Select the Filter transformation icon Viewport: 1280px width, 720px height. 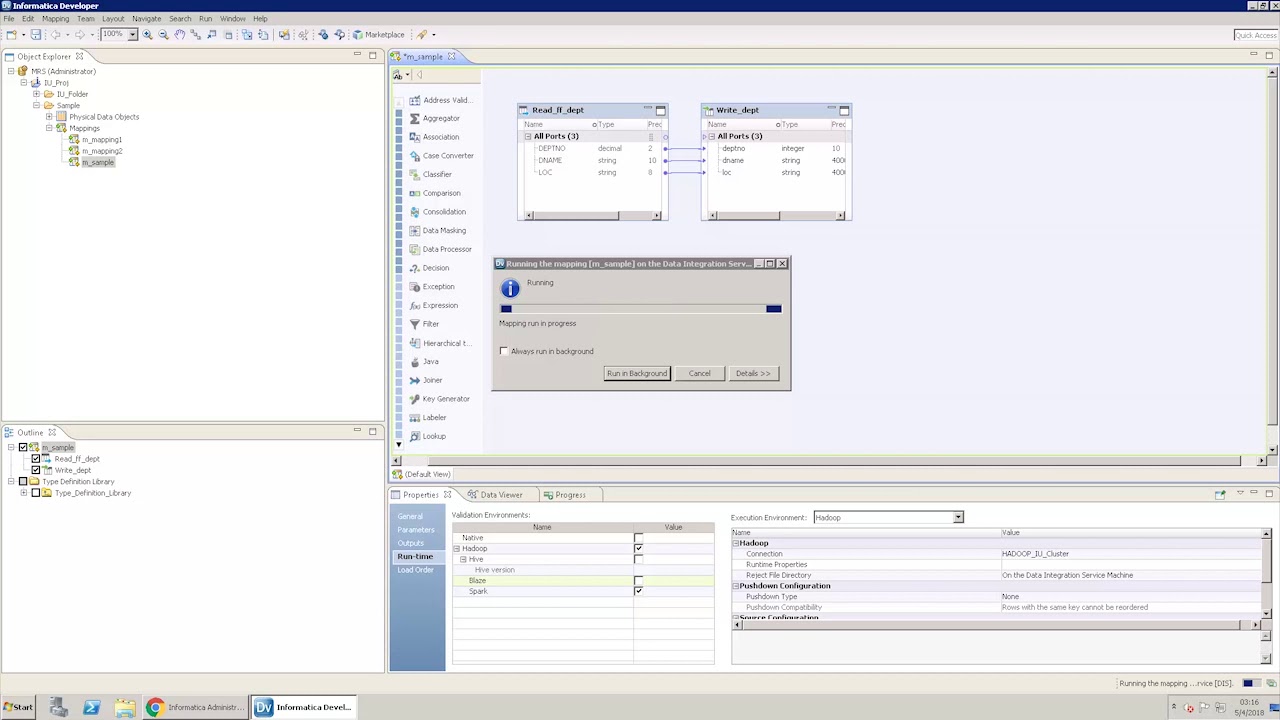tap(415, 324)
